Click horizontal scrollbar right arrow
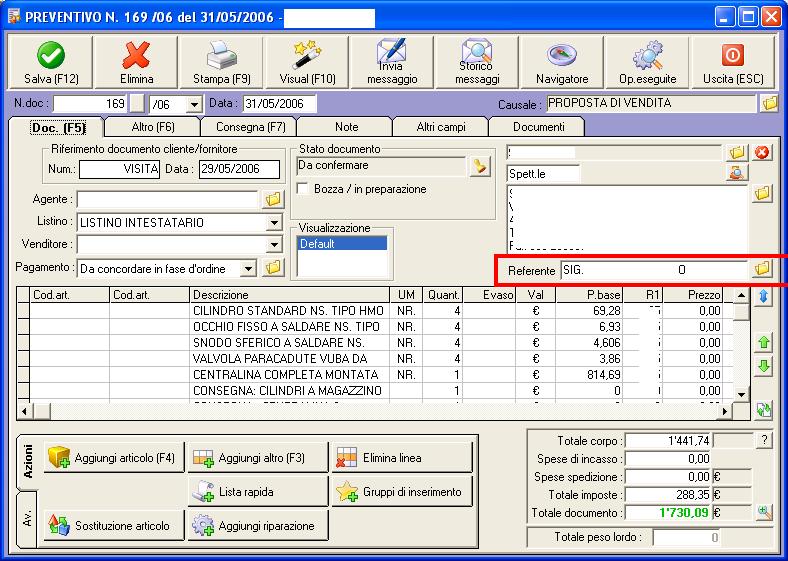 click(x=724, y=411)
